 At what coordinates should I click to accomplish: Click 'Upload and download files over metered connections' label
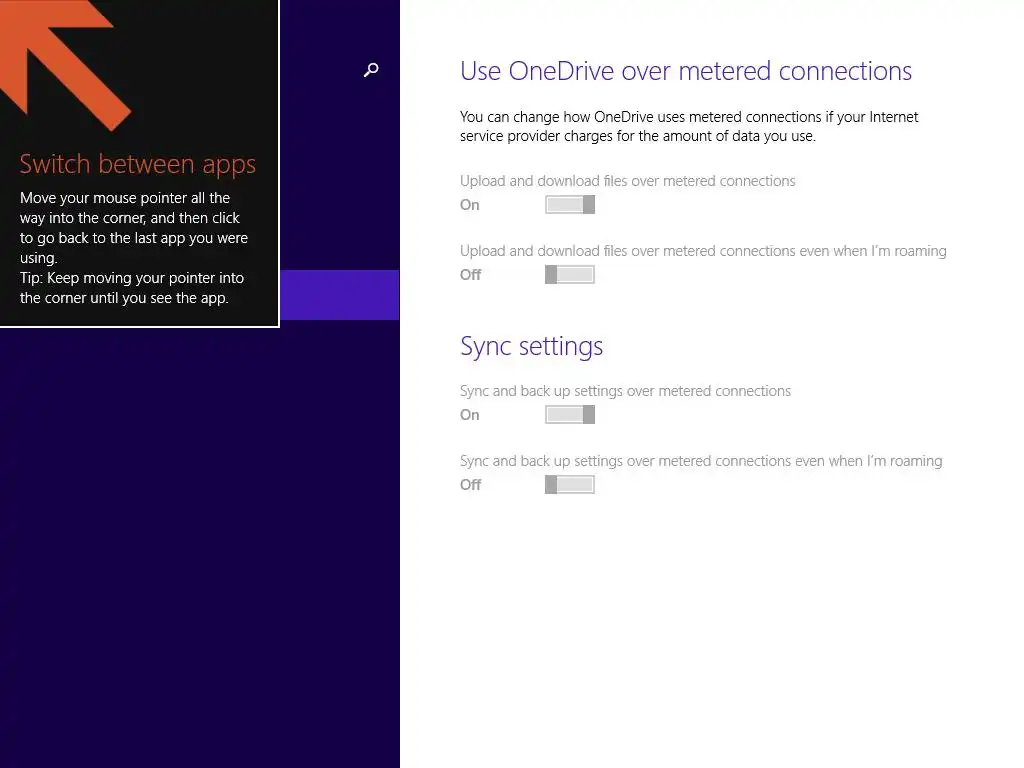click(627, 181)
